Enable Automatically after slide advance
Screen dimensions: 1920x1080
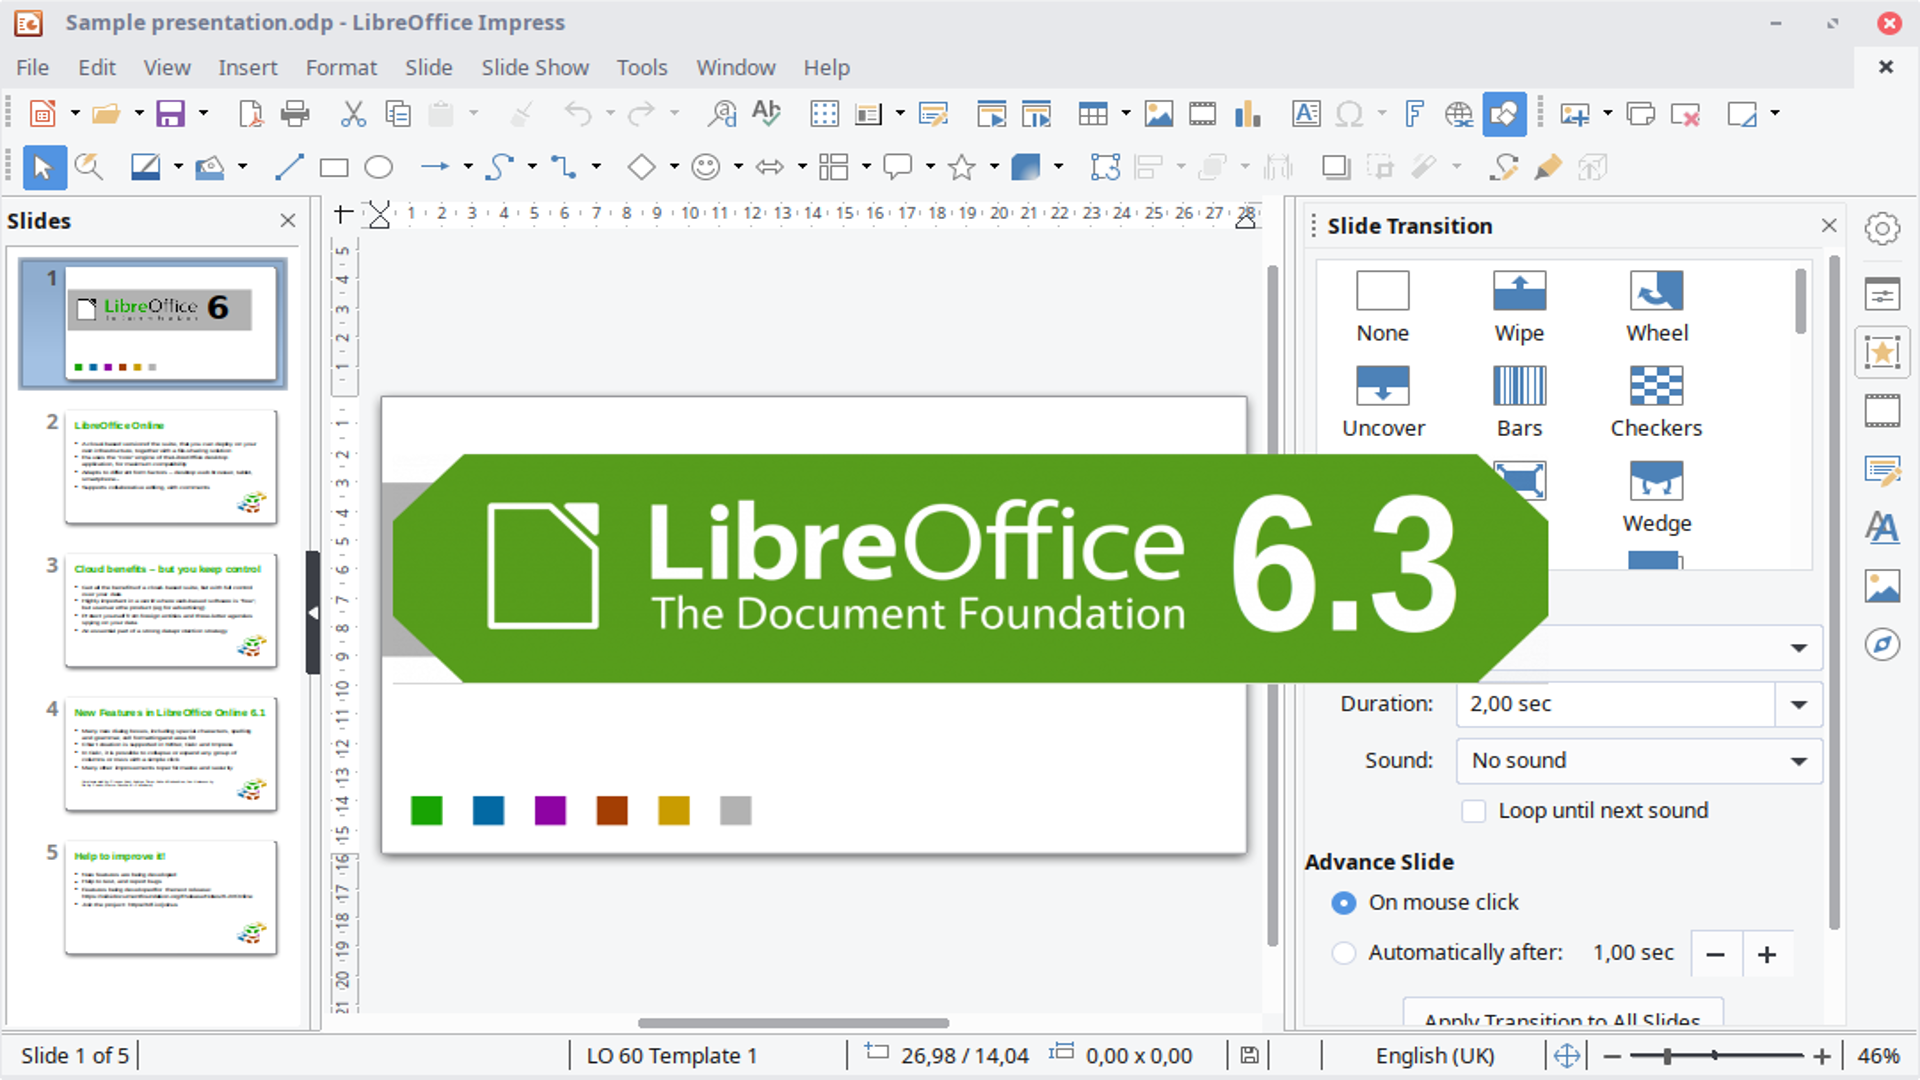[1344, 953]
